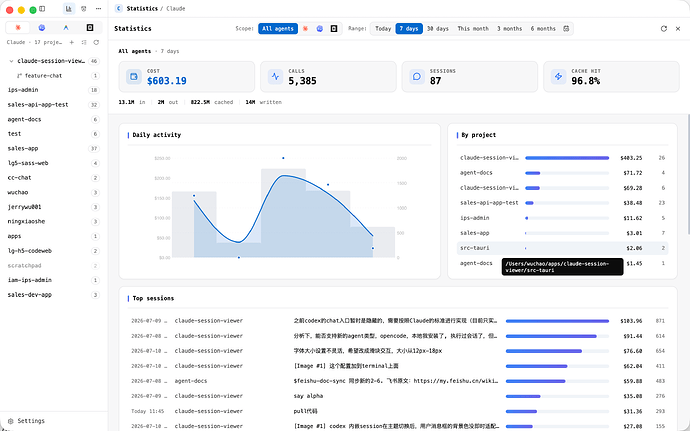Switch to the blue Codex agent tab in sidebar
The height and width of the screenshot is (431, 690).
(42, 28)
